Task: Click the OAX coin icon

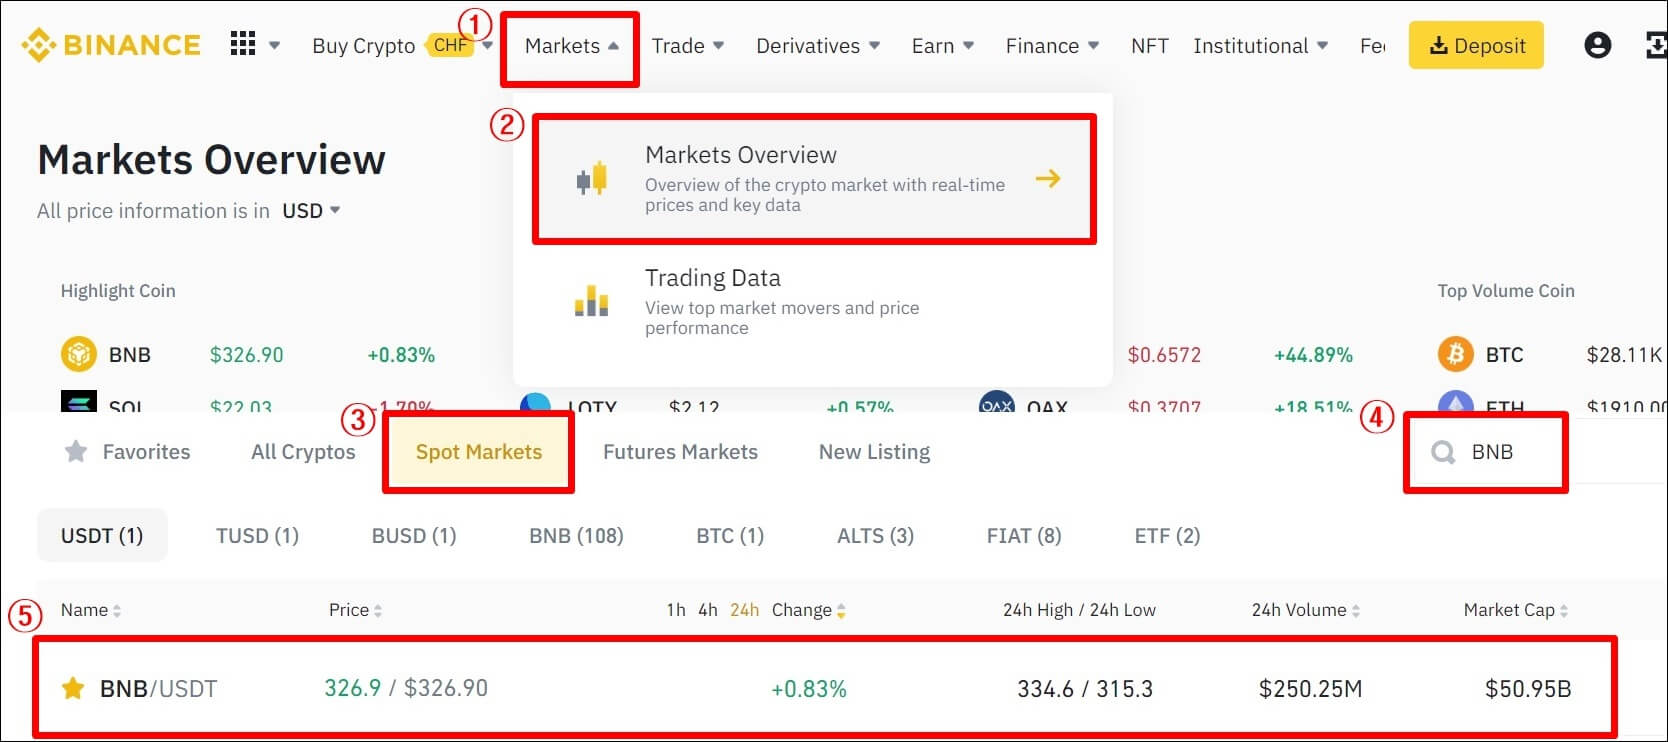Action: 997,402
